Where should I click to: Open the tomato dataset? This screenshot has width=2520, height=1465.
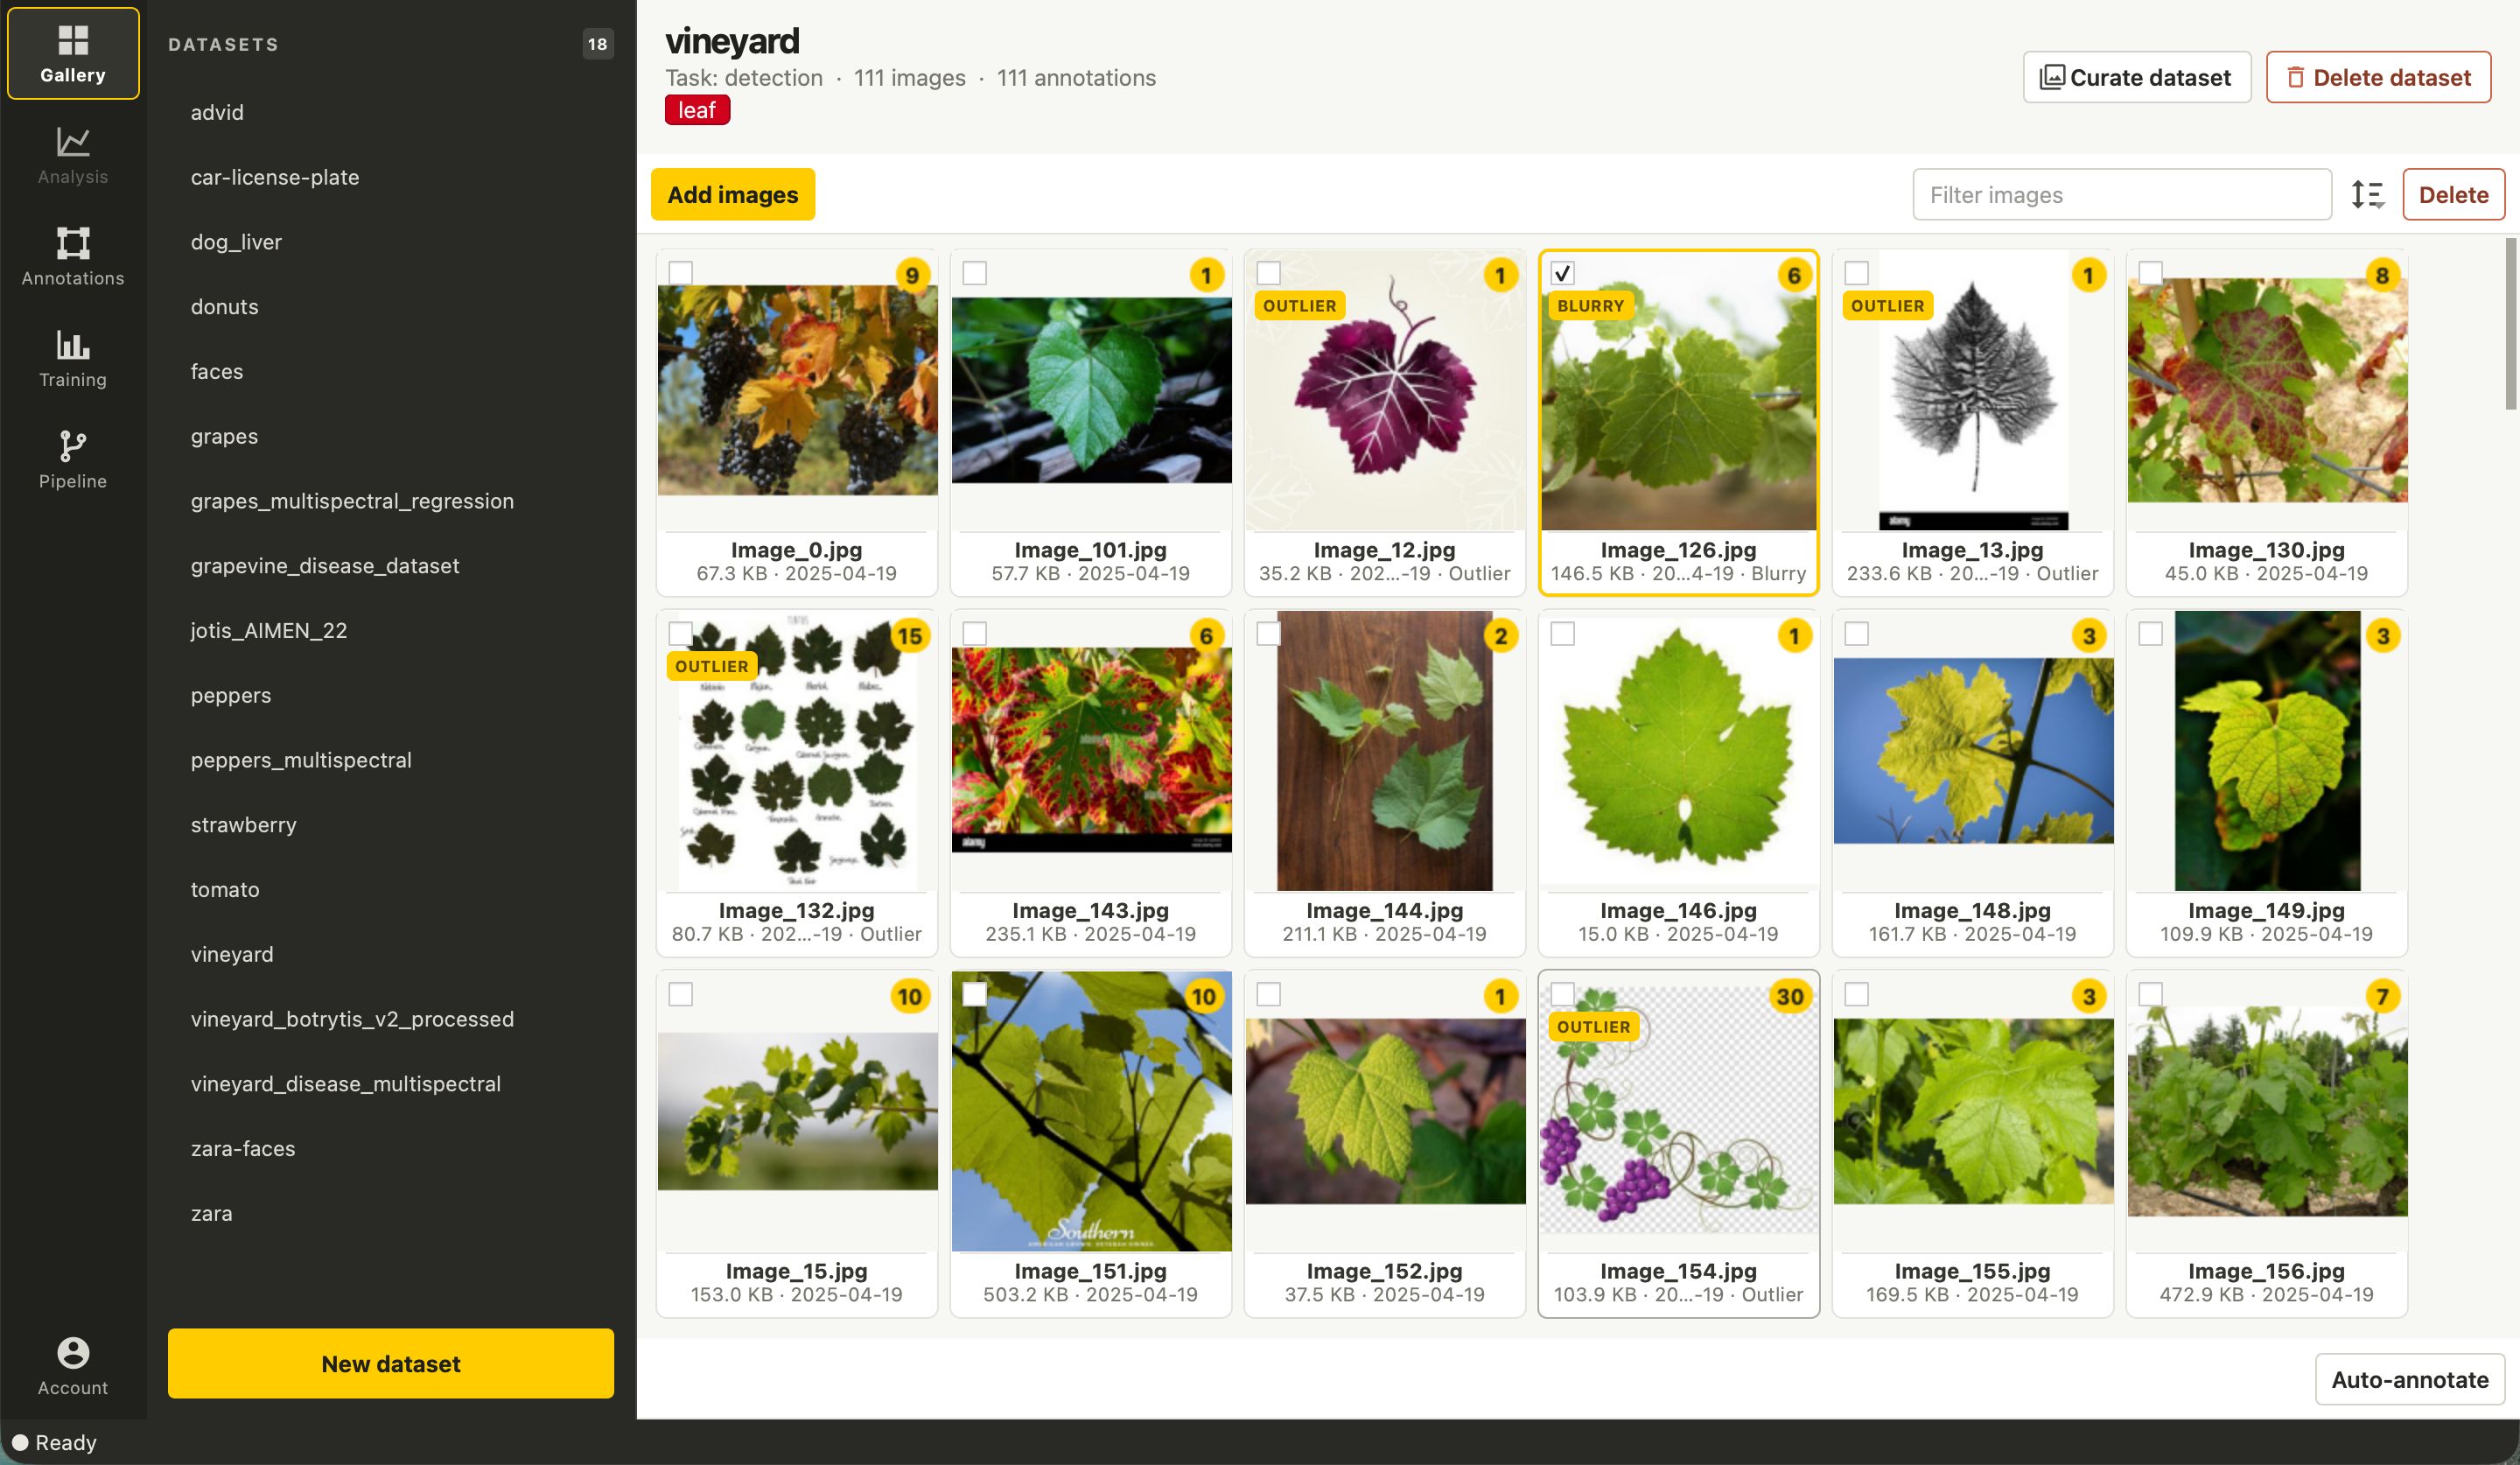coord(391,890)
